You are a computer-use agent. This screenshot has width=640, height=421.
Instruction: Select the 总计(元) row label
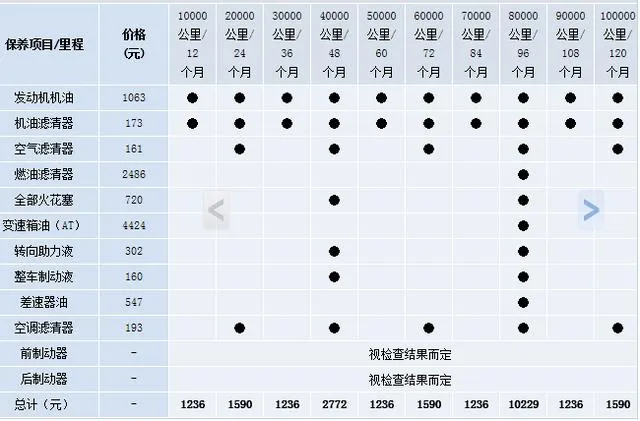tap(41, 405)
